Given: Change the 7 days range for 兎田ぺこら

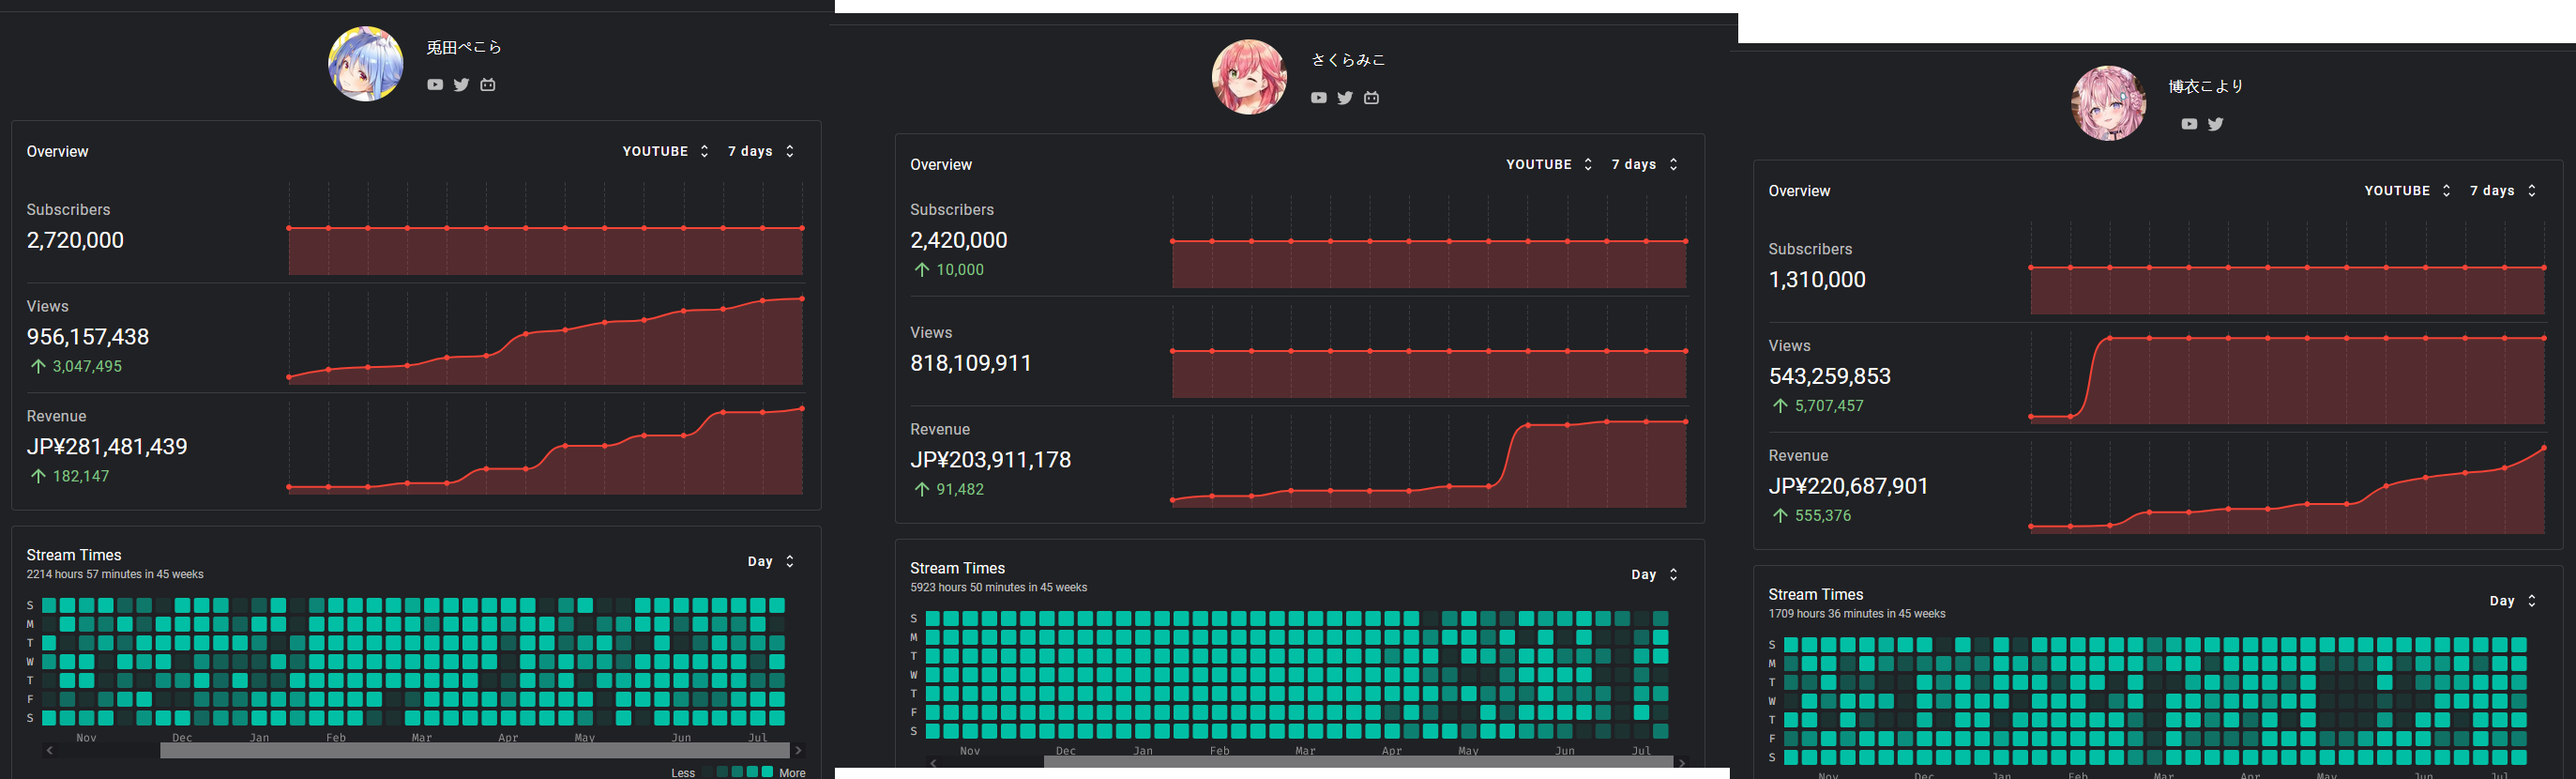Looking at the screenshot, I should click(x=761, y=151).
